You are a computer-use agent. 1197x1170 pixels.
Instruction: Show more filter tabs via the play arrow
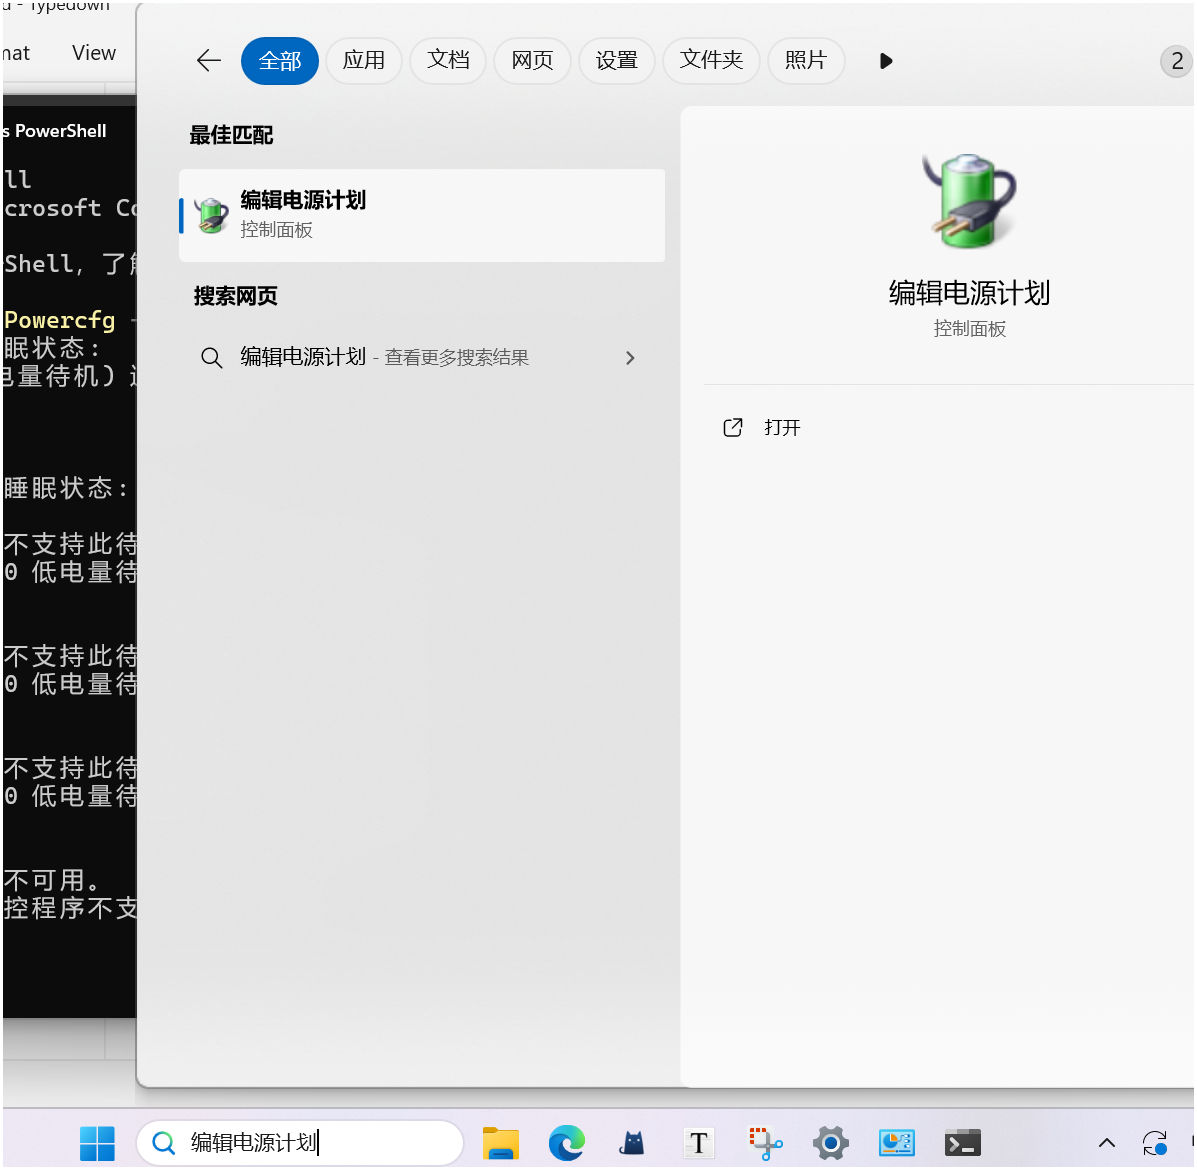886,60
